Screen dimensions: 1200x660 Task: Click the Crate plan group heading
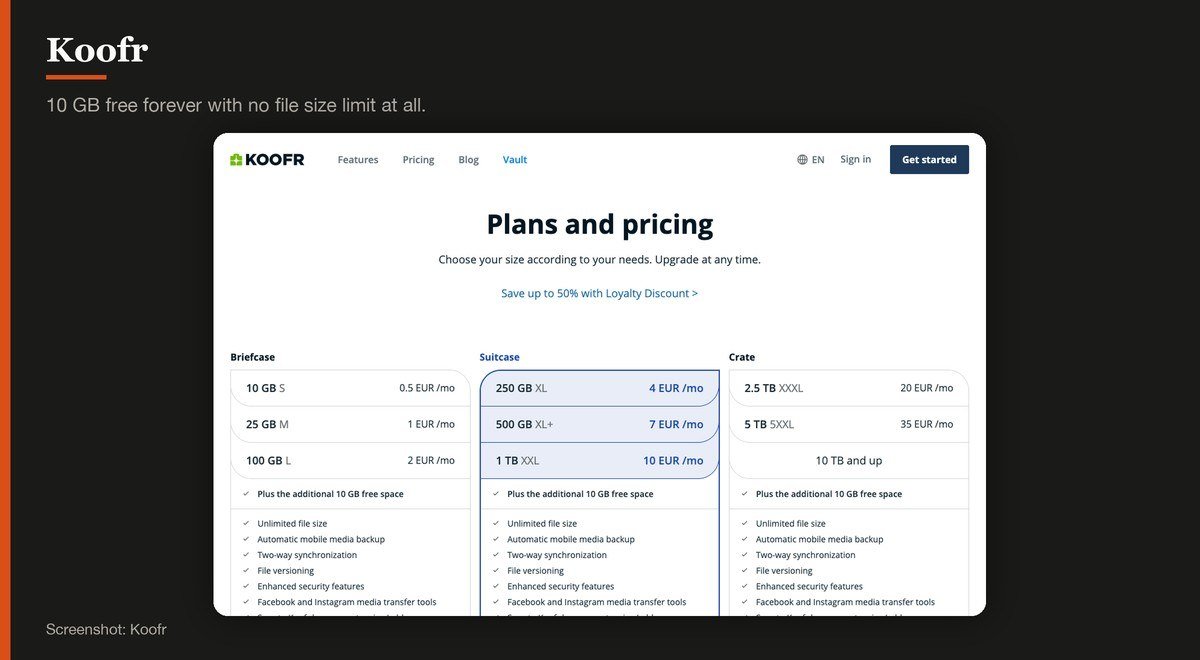click(742, 357)
